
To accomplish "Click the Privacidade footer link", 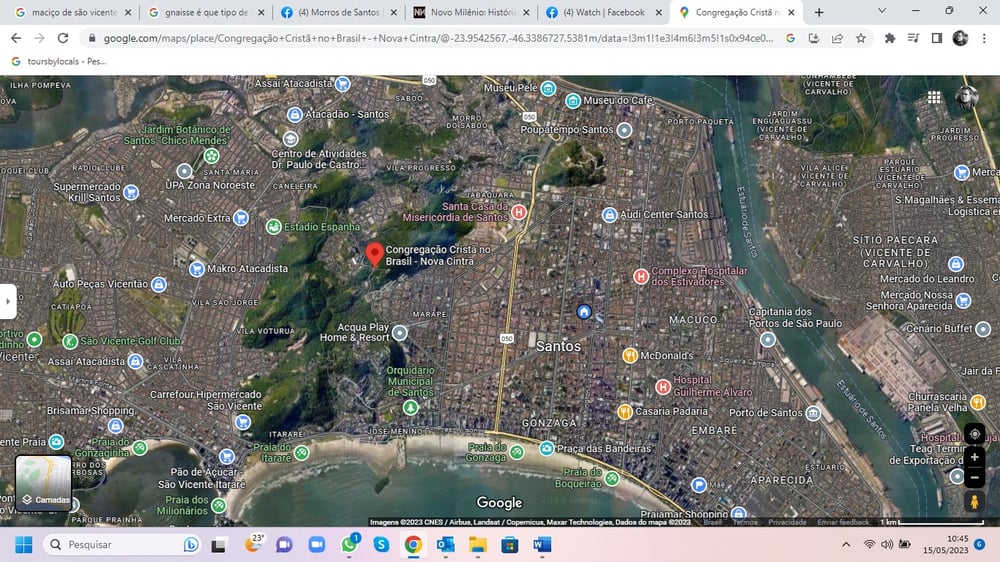I will [x=787, y=522].
